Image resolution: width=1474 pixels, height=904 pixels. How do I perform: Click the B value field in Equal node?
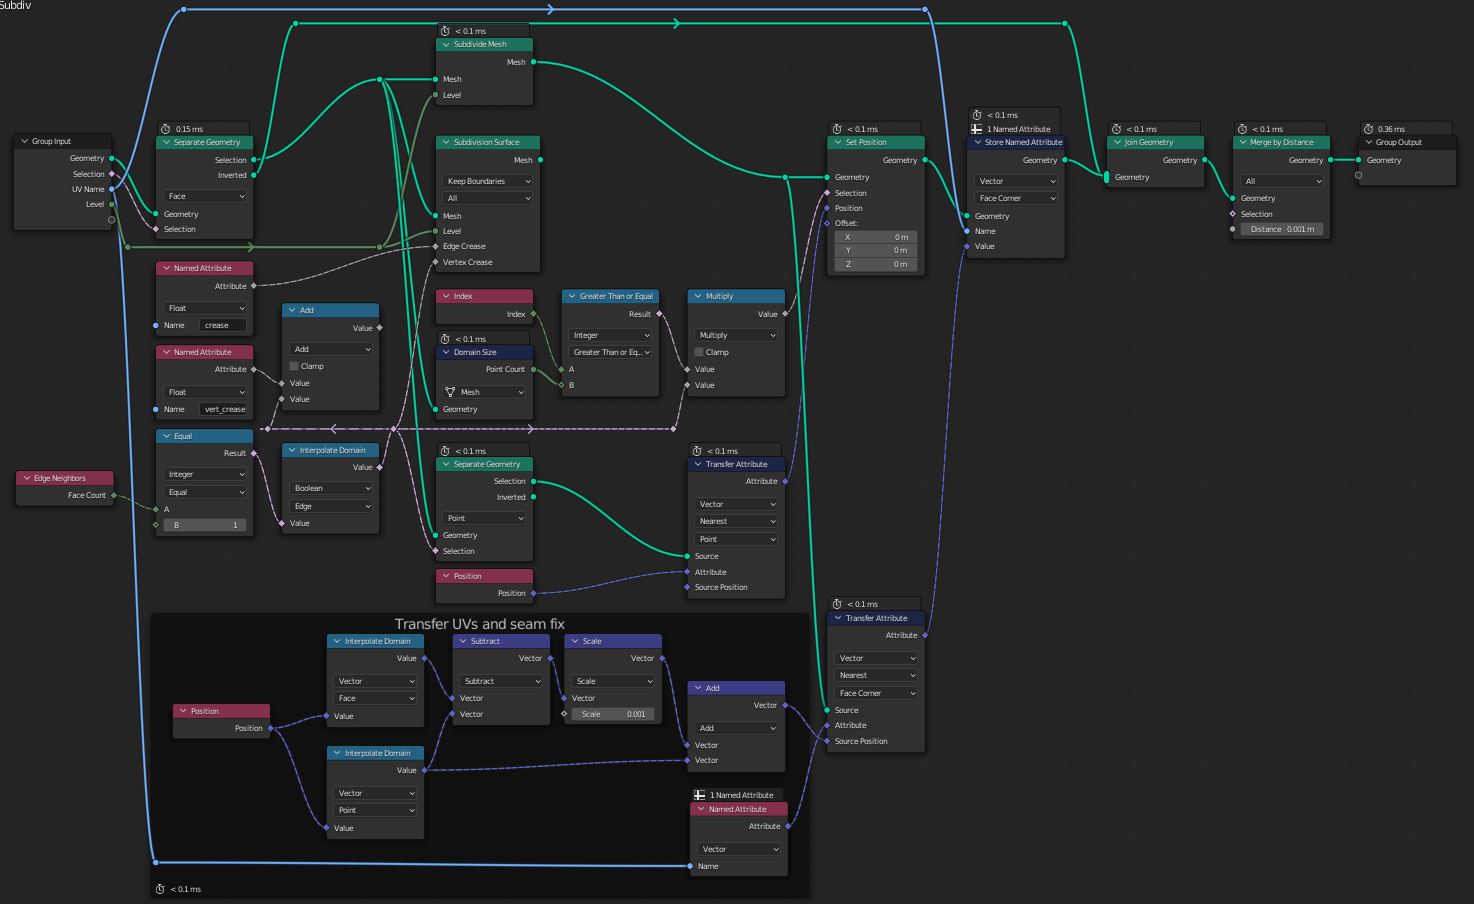coord(205,525)
